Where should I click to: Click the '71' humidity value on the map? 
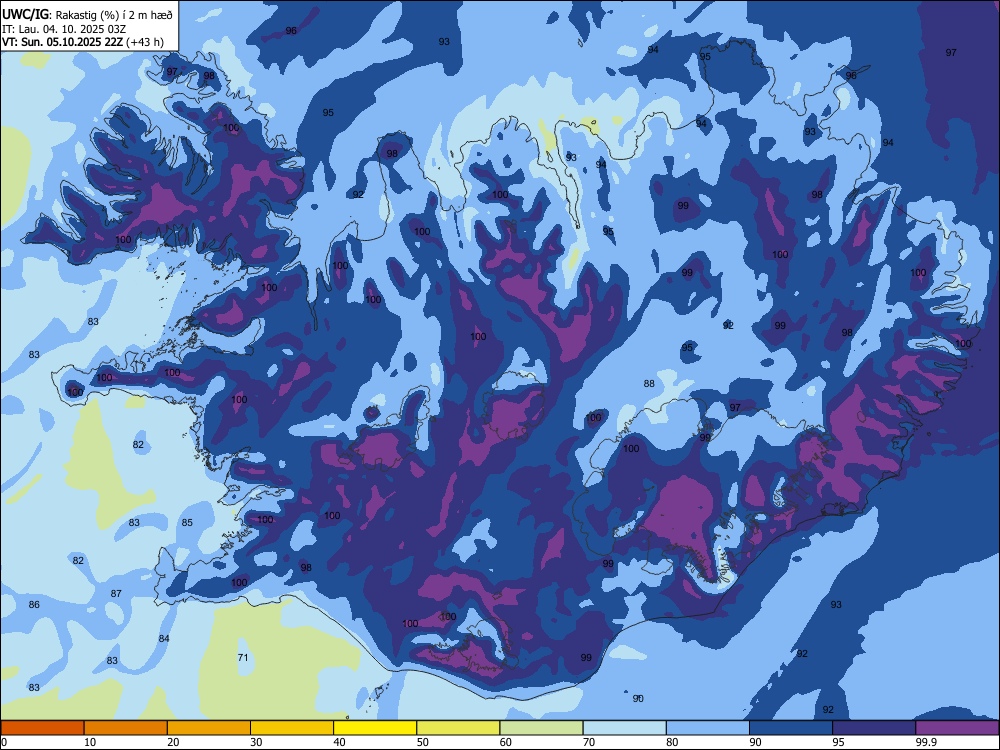tap(242, 658)
